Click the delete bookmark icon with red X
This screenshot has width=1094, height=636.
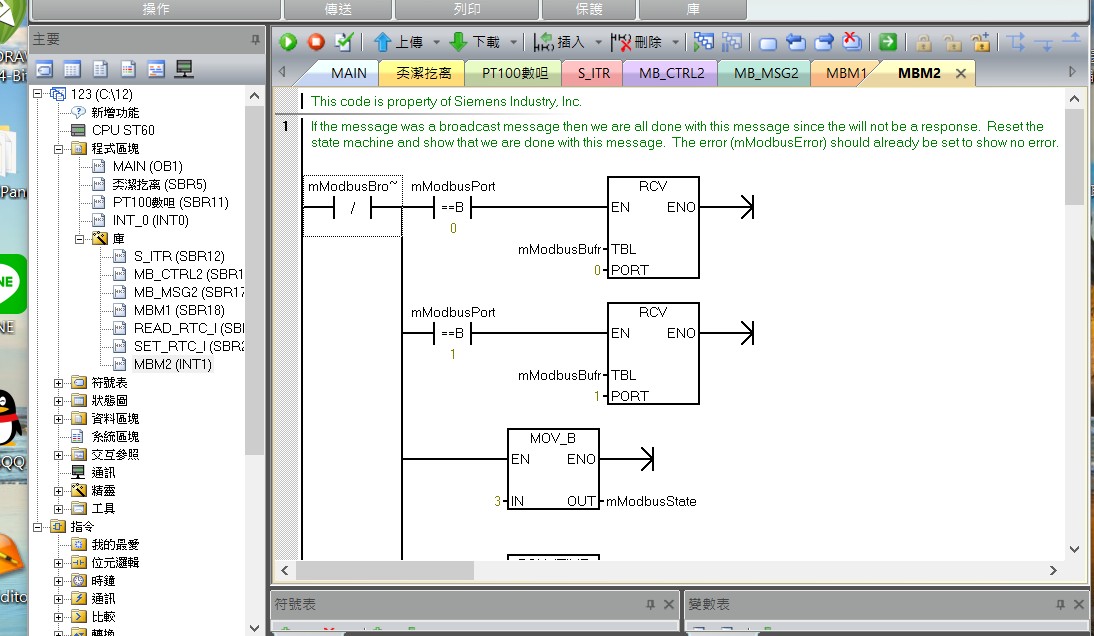(851, 42)
